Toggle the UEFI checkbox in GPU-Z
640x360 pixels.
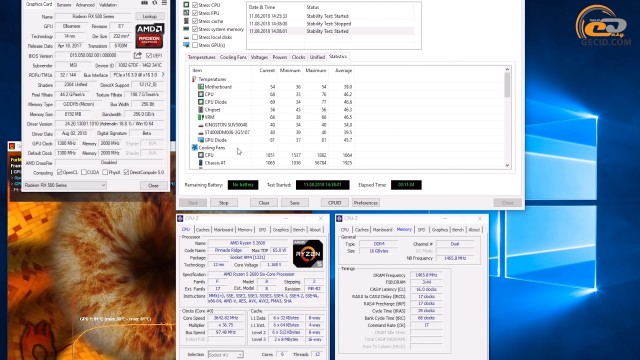[149, 55]
